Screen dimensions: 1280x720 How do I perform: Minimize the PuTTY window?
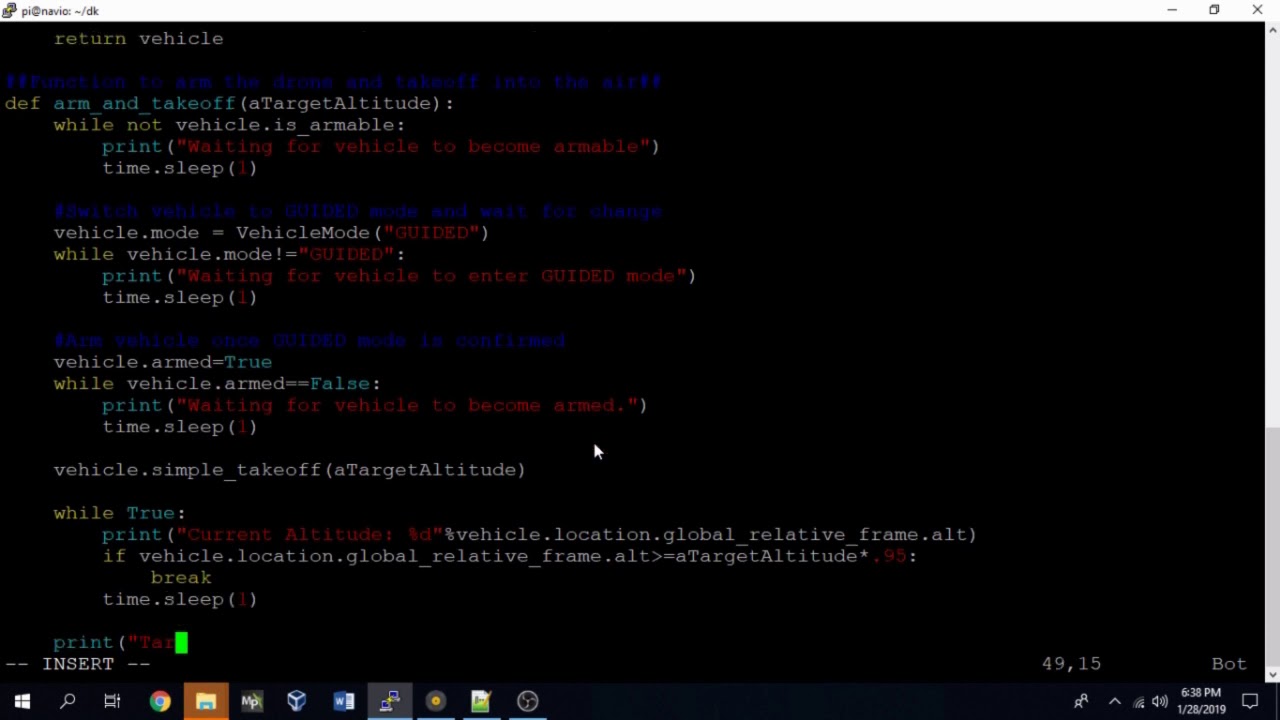(1171, 10)
